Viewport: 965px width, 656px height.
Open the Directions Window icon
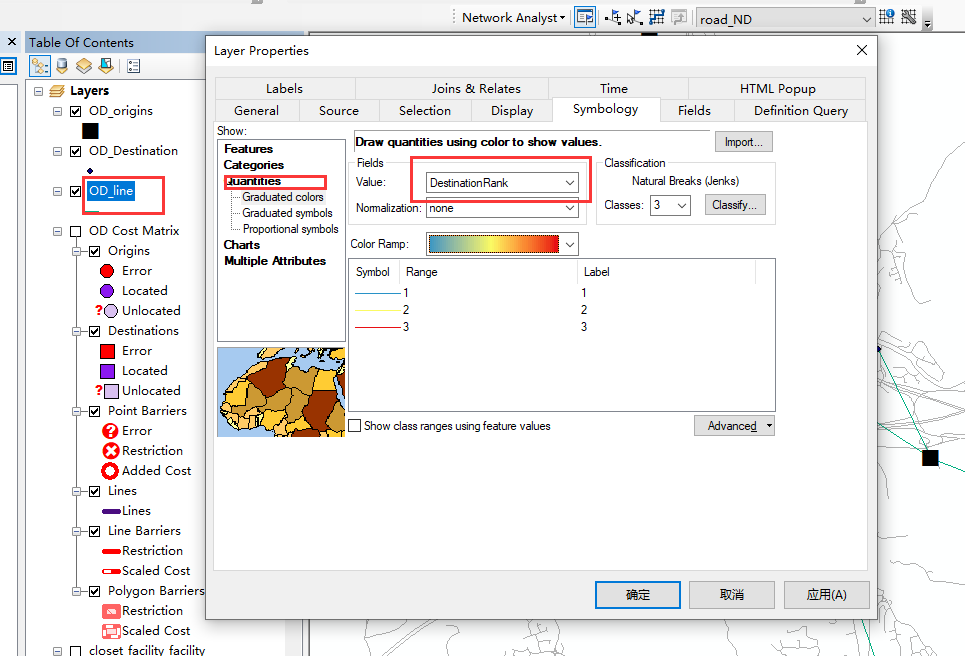(x=678, y=16)
